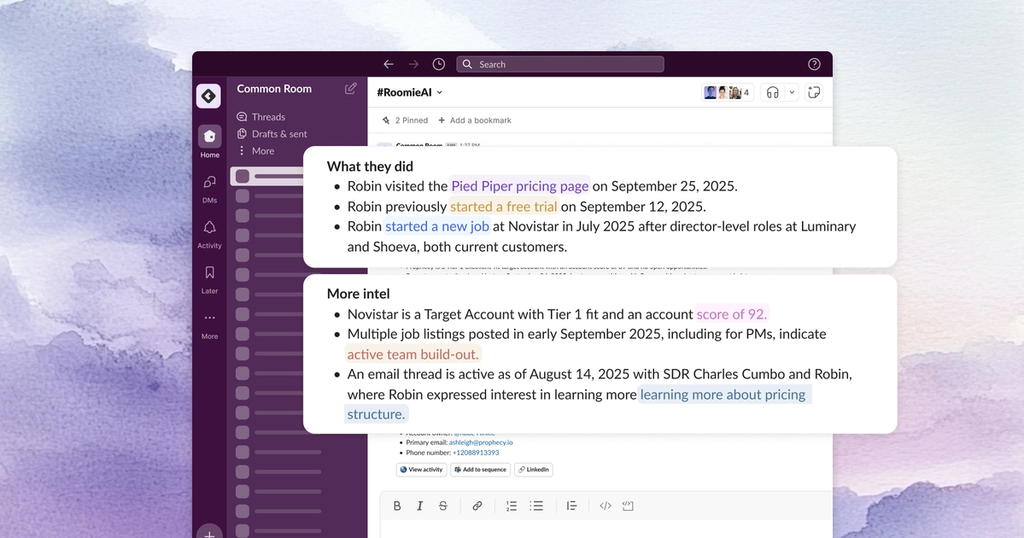
Task: View channel members avatars with count 4
Action: (727, 93)
